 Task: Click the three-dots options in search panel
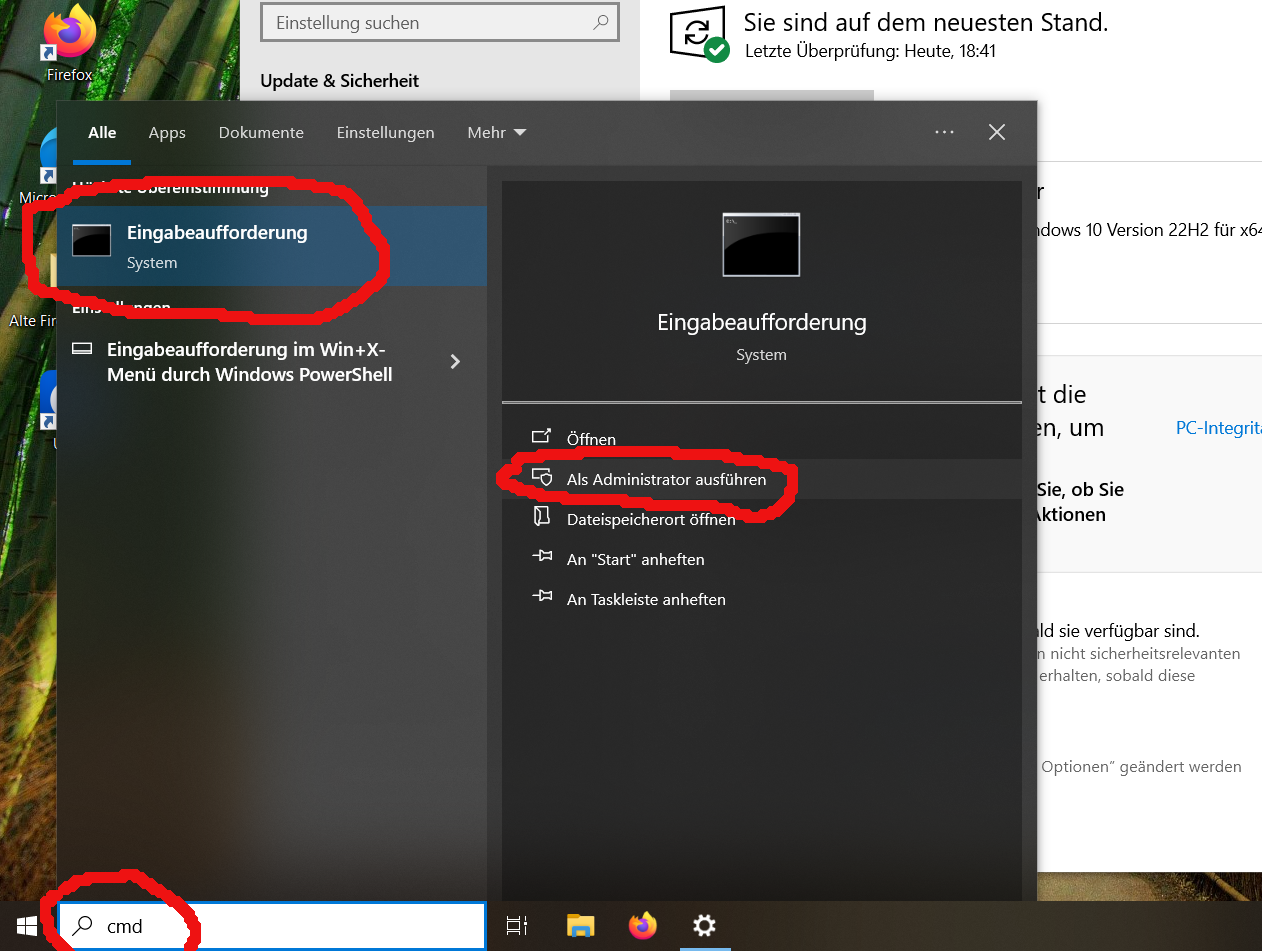[x=944, y=132]
